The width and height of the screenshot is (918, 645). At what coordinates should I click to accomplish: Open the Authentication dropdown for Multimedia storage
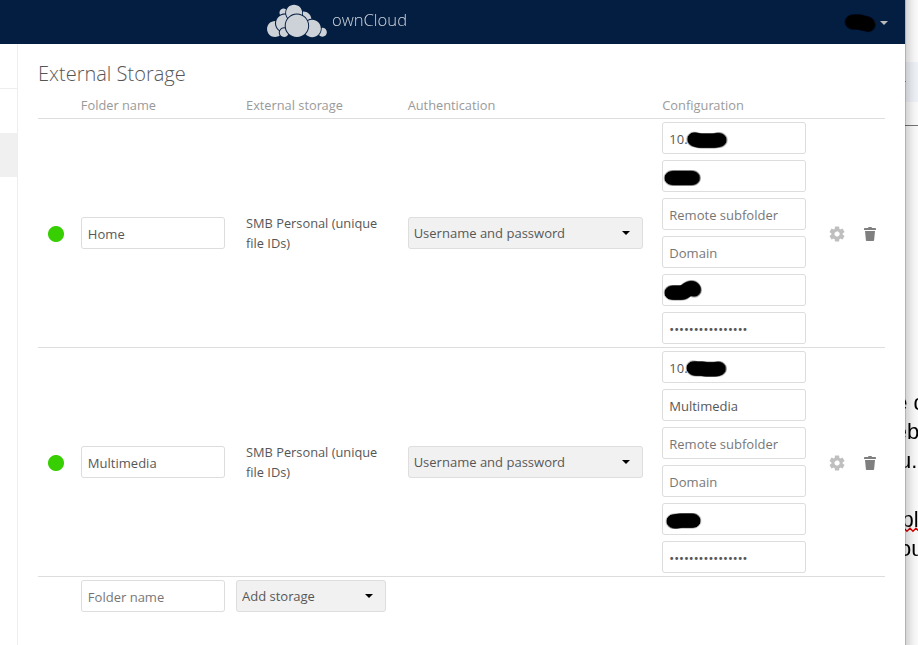pos(525,462)
